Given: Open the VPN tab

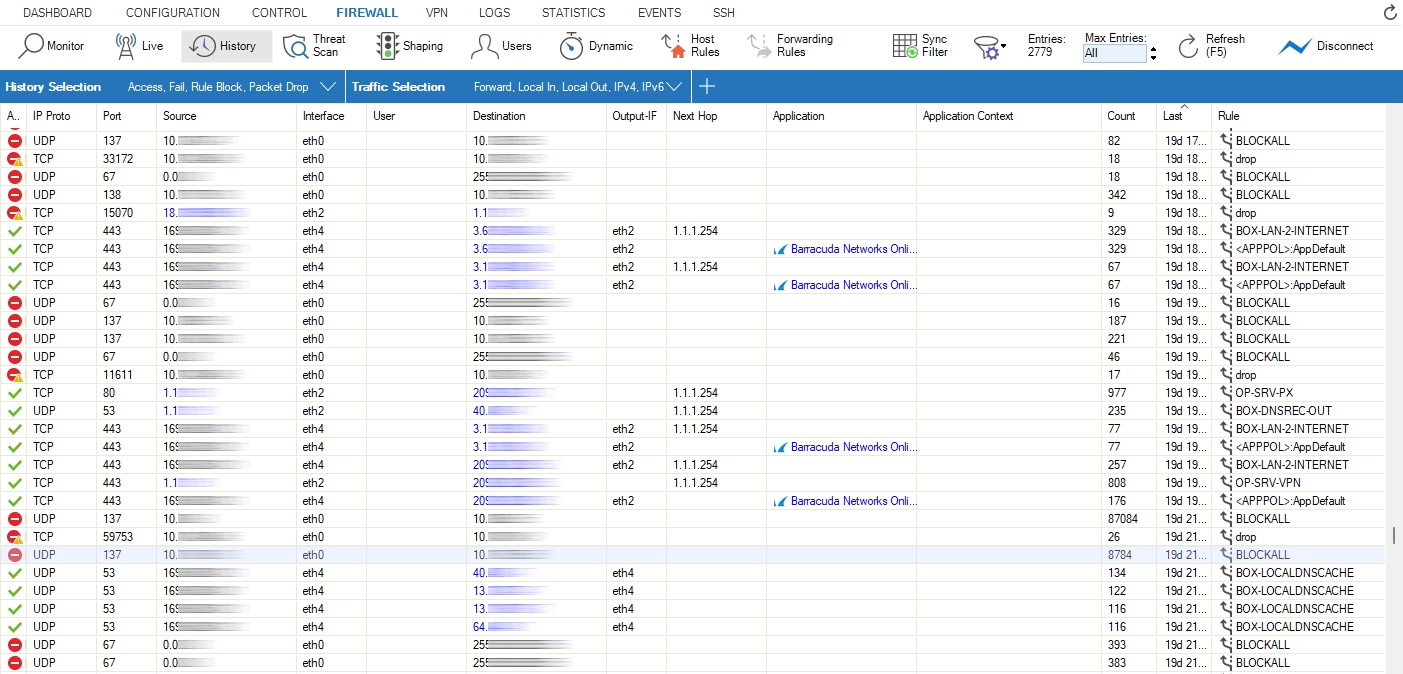Looking at the screenshot, I should 437,13.
